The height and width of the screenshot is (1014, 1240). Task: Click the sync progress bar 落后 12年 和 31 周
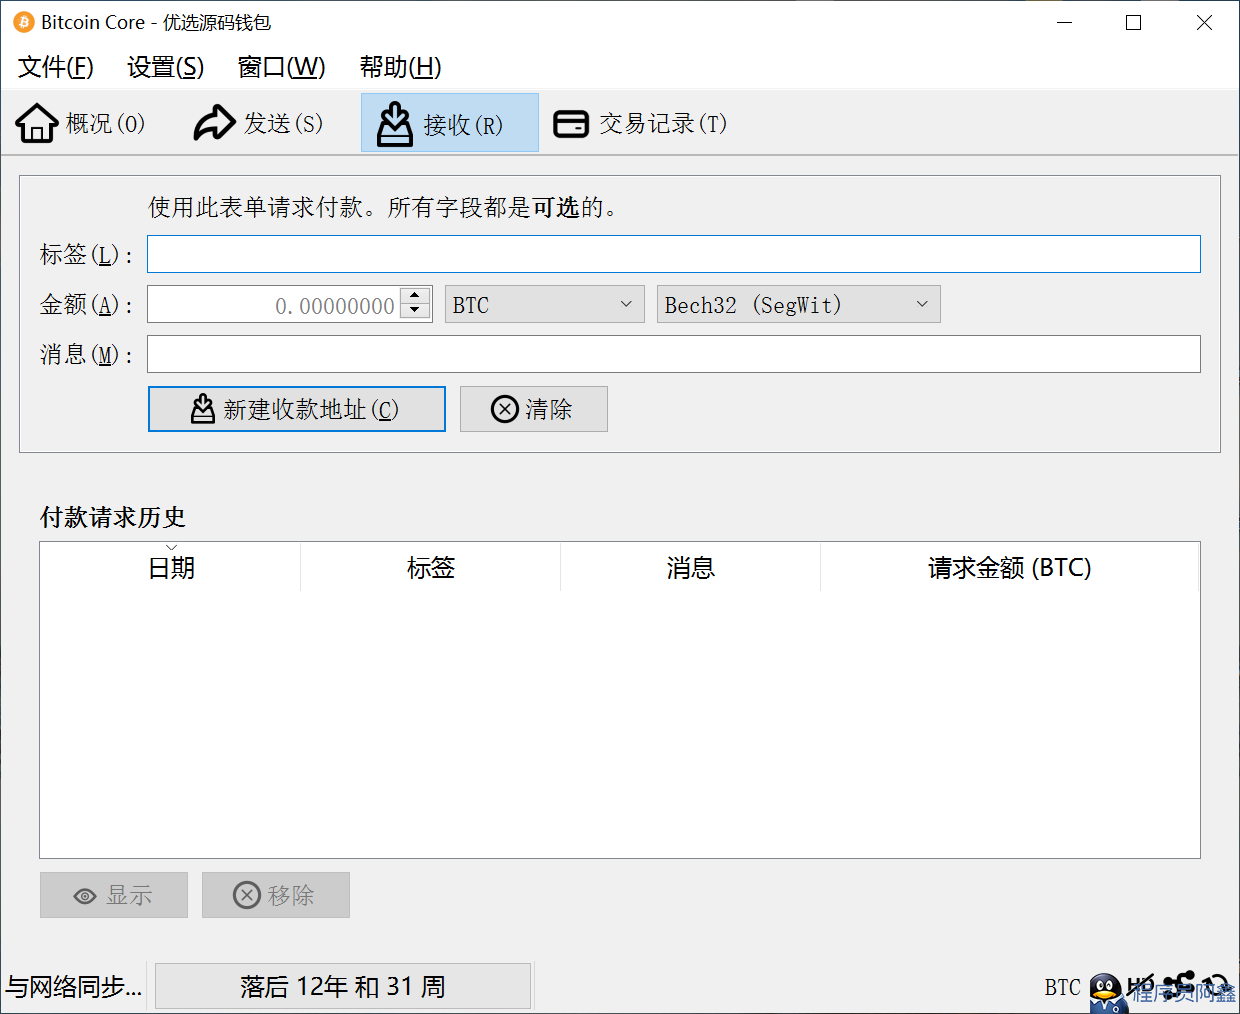pos(343,987)
